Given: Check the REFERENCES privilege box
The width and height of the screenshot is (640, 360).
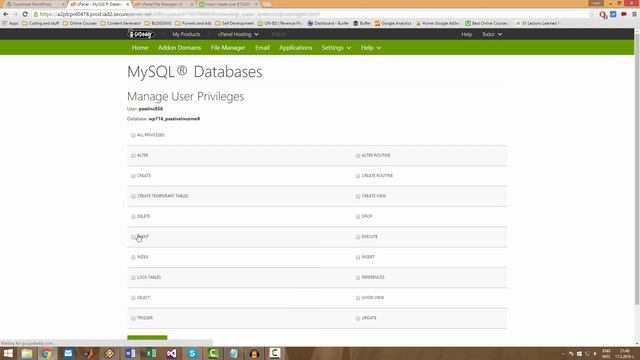Looking at the screenshot, I should click(358, 278).
